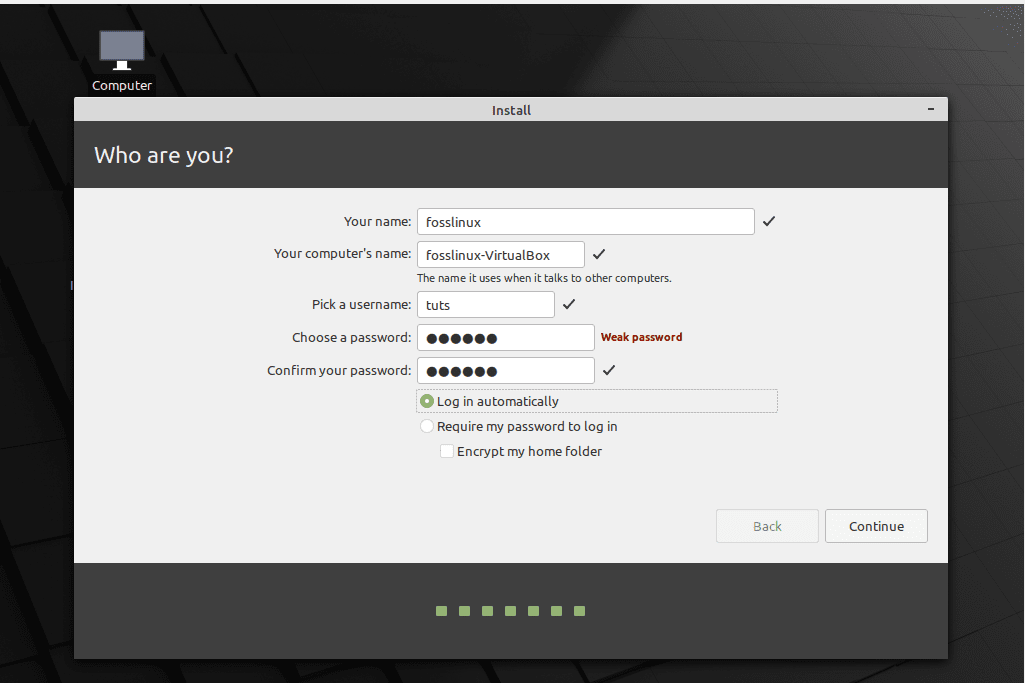Click the checkmark beside Your name field

pos(769,221)
